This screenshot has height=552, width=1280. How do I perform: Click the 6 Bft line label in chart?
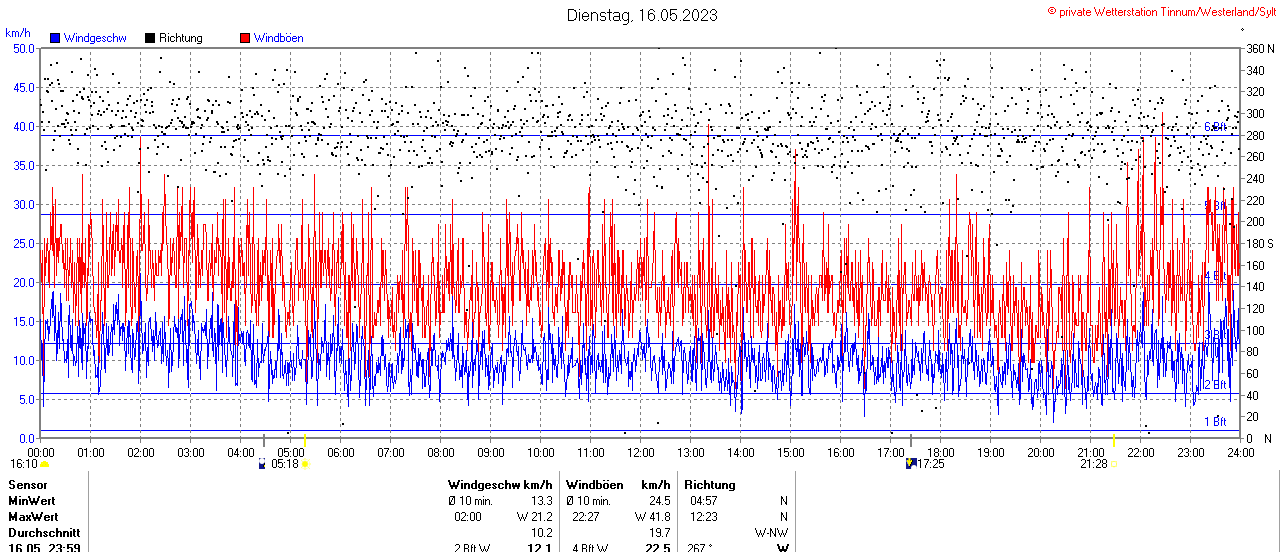[1215, 127]
